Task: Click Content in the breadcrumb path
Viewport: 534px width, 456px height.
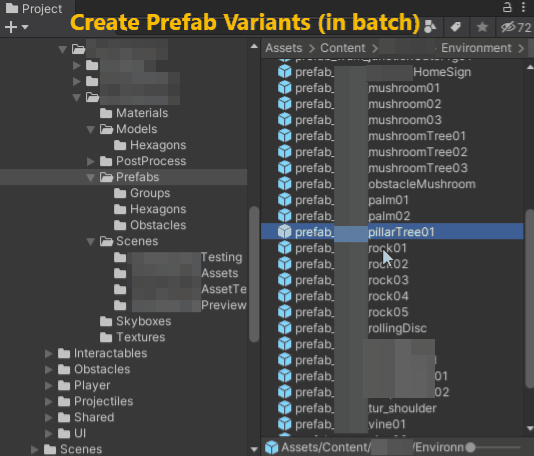Action: point(342,48)
